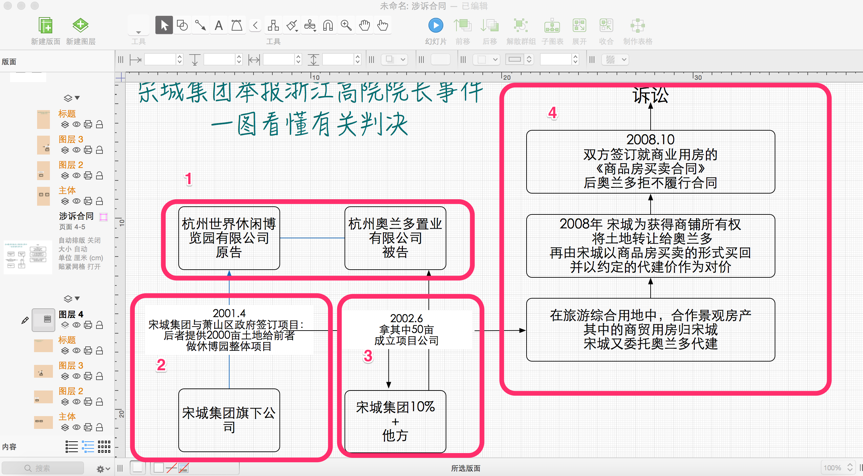Select the 杭州奥兰多置业有限公司 被告 shape
Screen dimensions: 863x476
click(395, 238)
